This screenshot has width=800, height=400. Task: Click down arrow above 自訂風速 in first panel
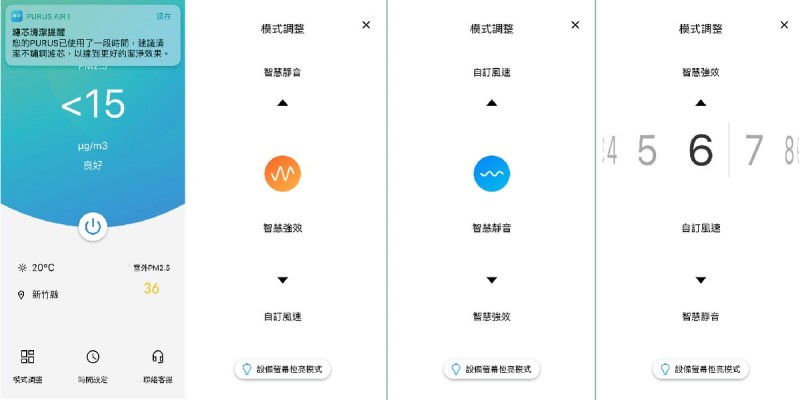point(283,280)
